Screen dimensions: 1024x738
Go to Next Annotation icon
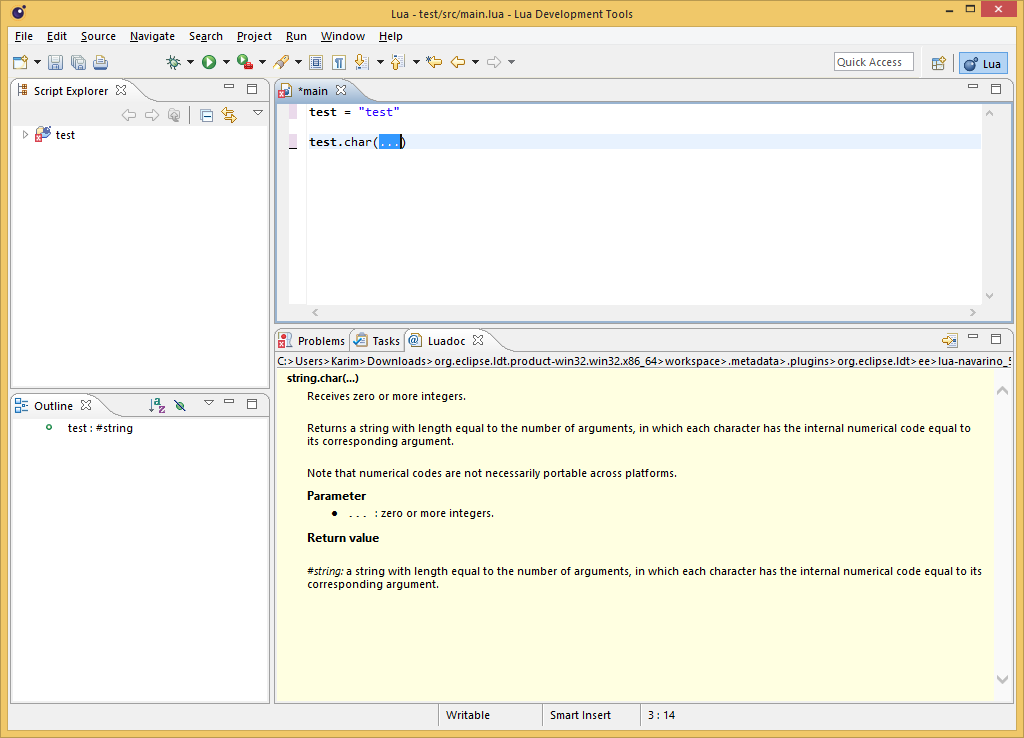coord(361,62)
